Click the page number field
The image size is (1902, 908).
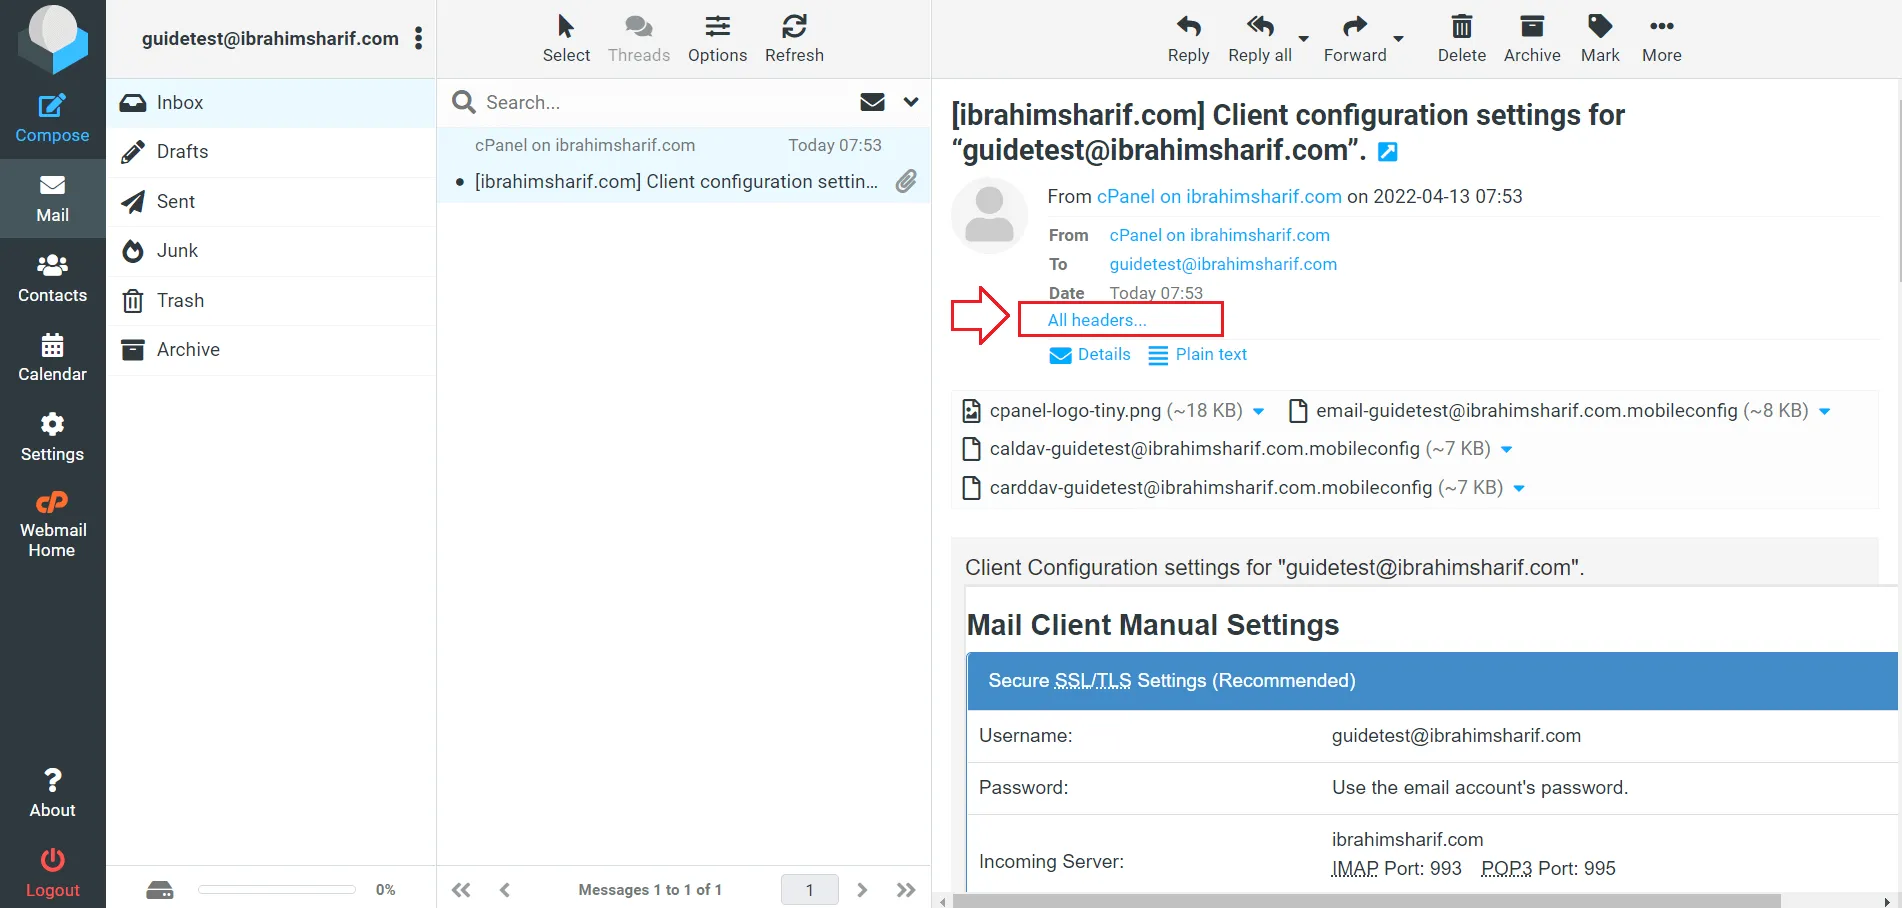[x=809, y=889]
